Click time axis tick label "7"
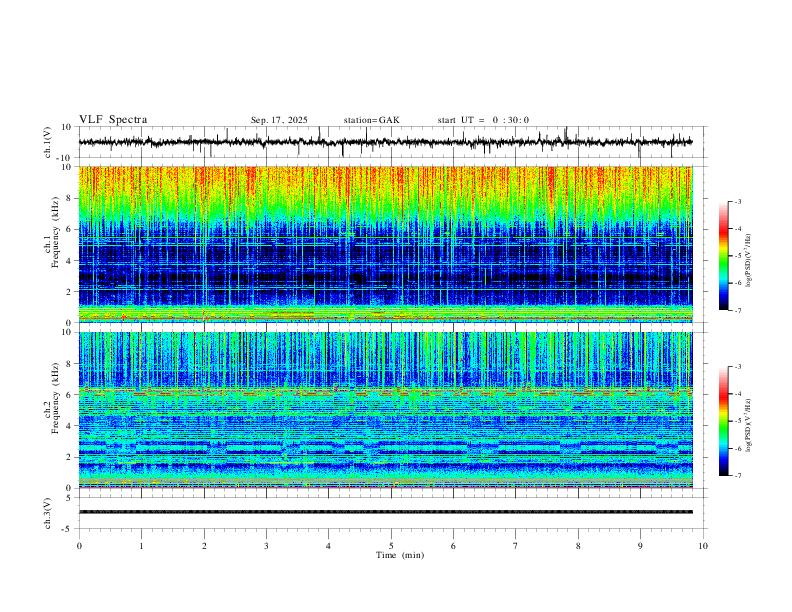 tap(516, 546)
